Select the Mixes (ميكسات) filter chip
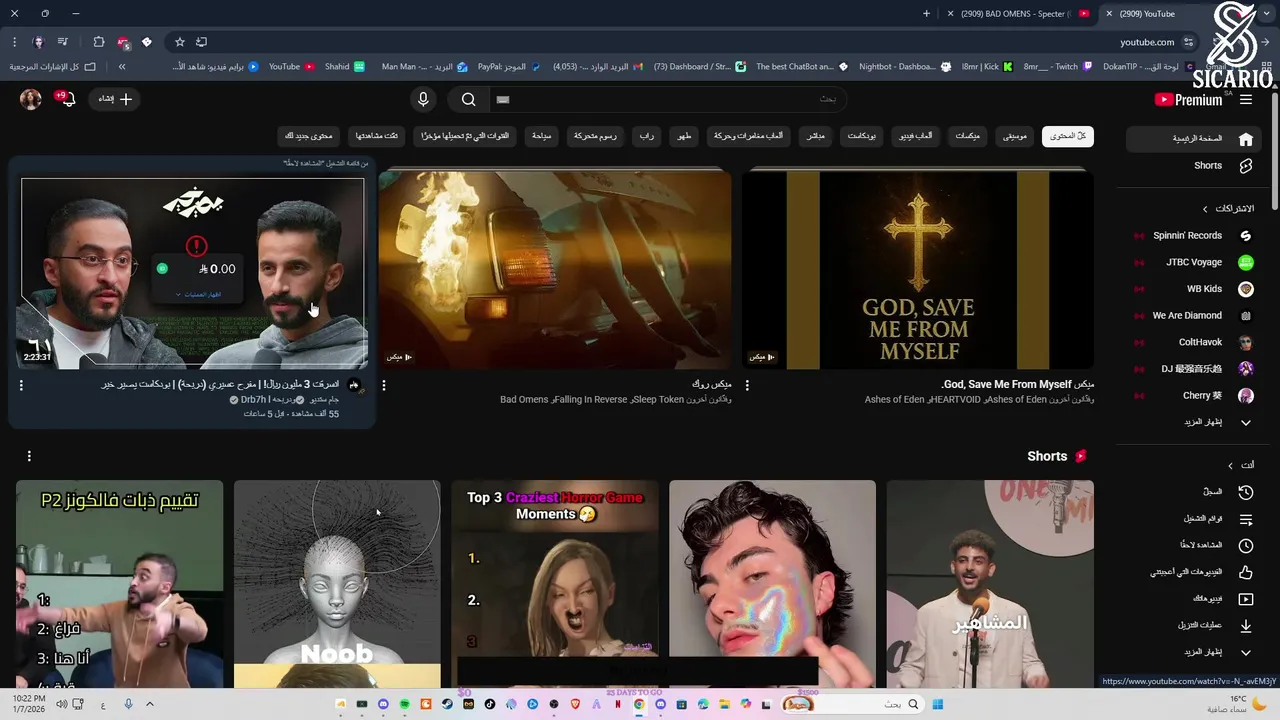The width and height of the screenshot is (1280, 720). [x=967, y=136]
